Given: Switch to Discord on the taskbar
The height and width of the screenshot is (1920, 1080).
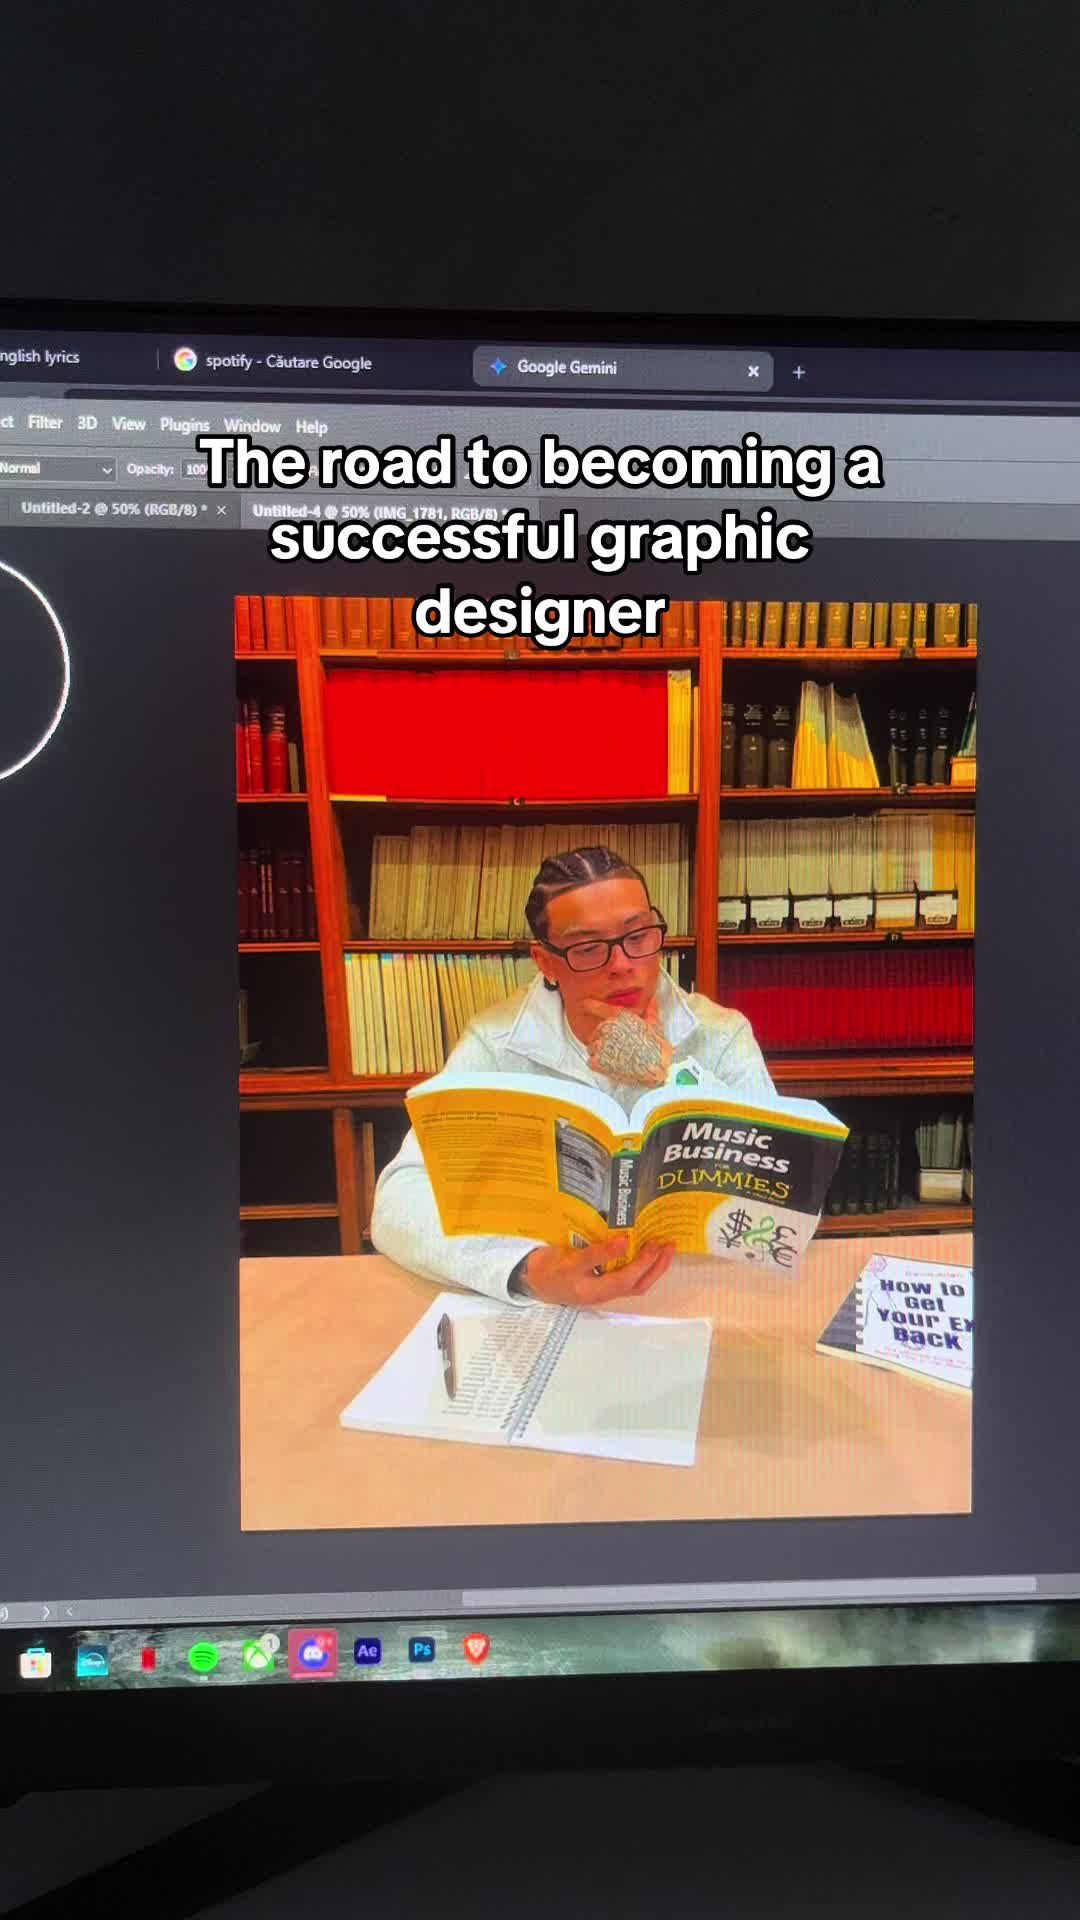Looking at the screenshot, I should 313,1654.
